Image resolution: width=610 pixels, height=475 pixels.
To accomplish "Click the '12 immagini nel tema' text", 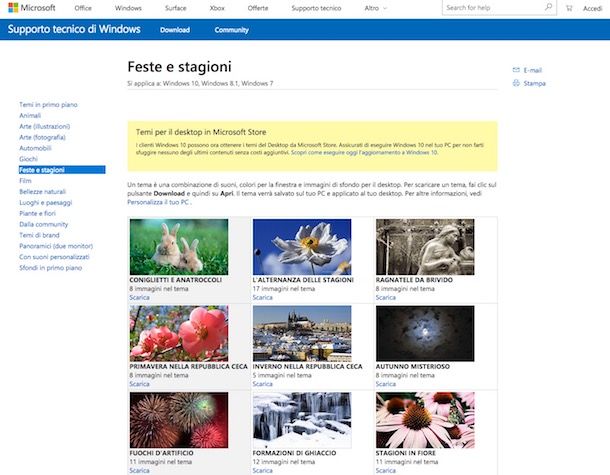I will 284,462.
